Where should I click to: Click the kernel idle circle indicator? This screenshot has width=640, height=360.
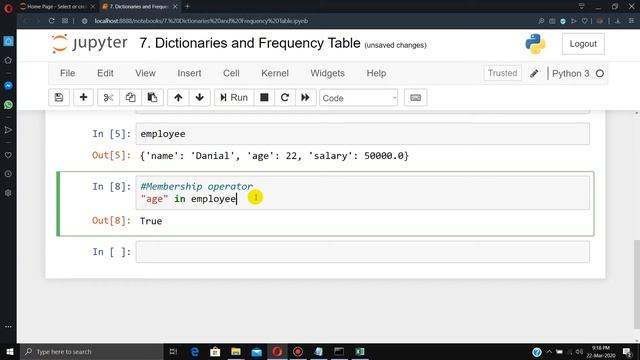click(x=600, y=73)
